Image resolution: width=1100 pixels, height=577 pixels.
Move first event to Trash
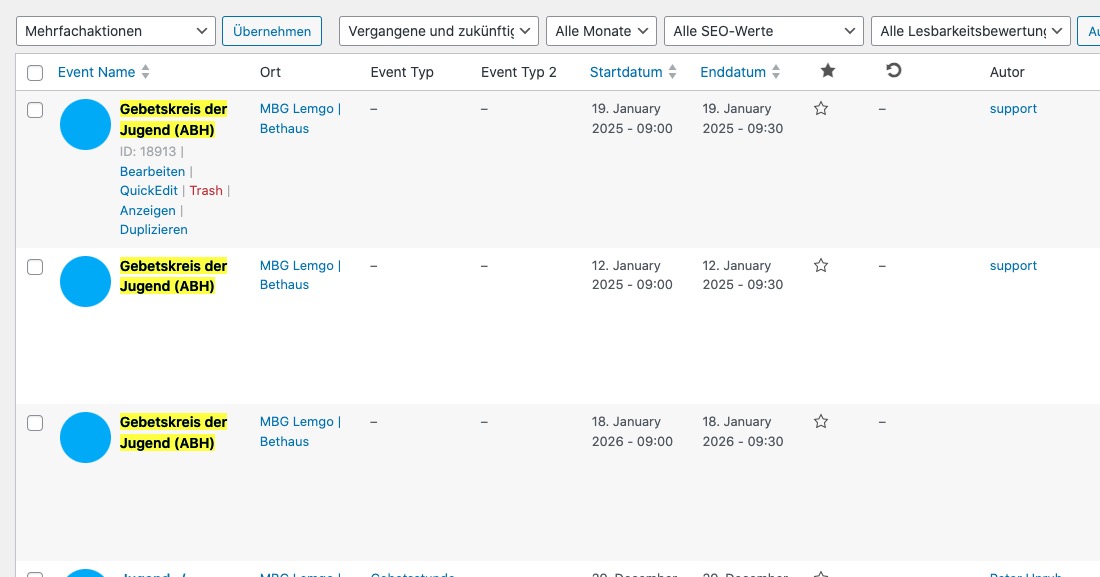coord(206,190)
